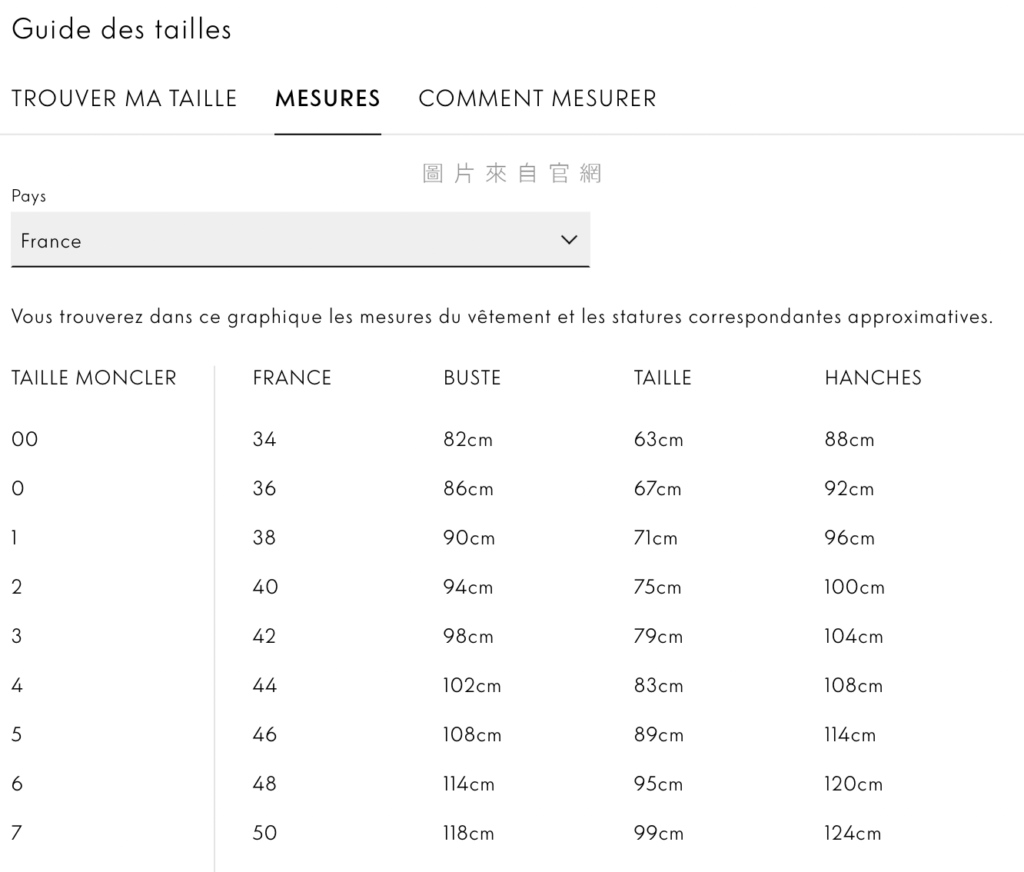This screenshot has width=1024, height=872.
Task: Click the HANCHES column header
Action: [873, 378]
